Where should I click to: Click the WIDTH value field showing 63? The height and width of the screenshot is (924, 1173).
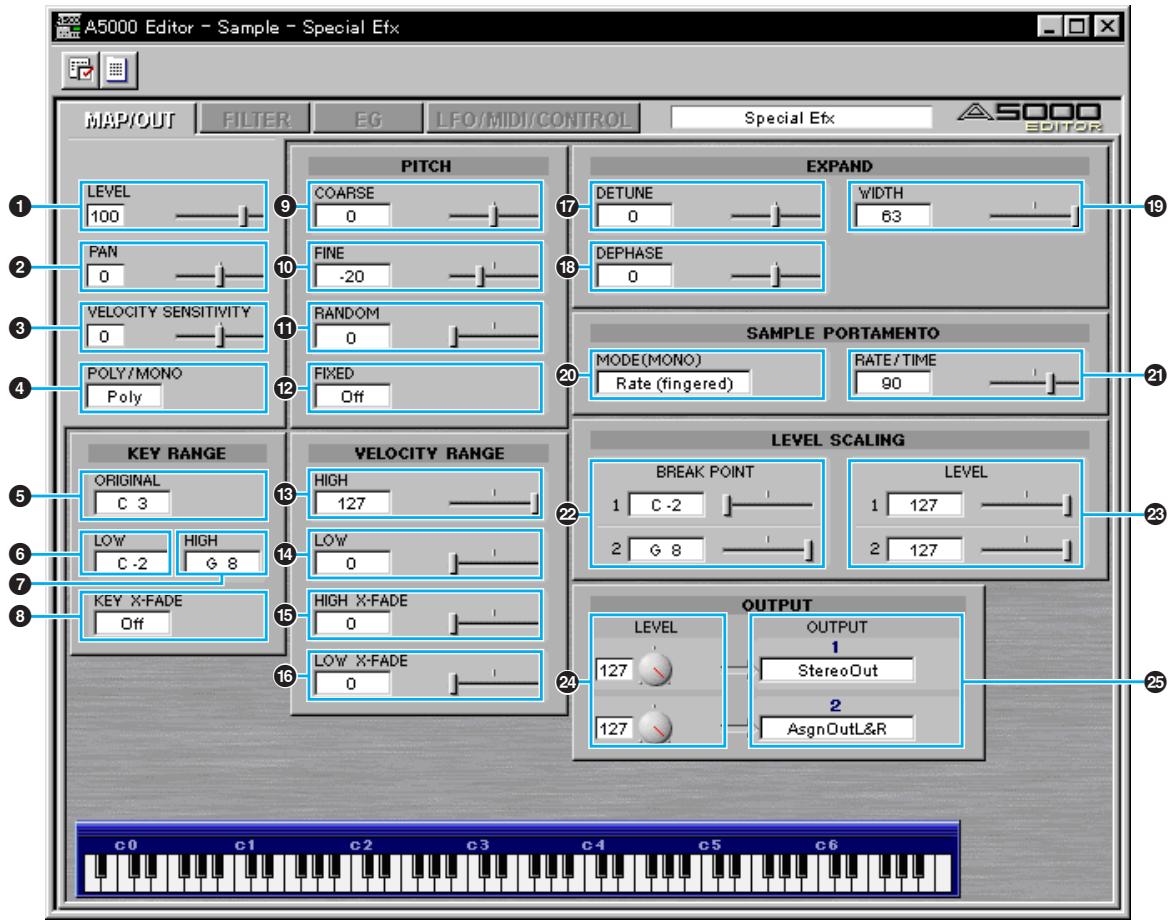[x=892, y=216]
